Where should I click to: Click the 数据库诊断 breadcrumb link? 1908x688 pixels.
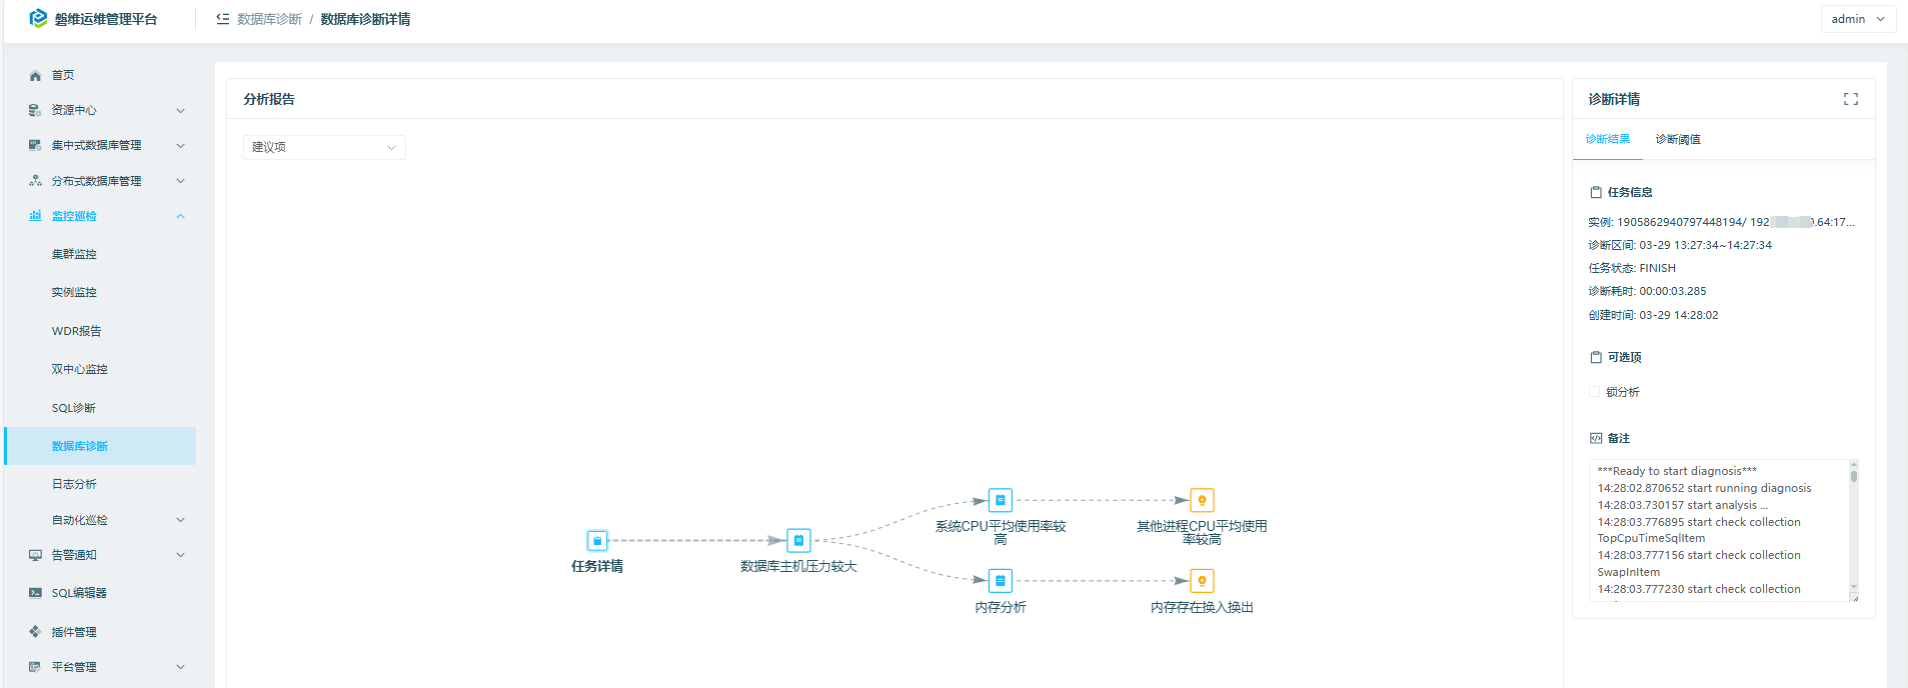tap(269, 19)
